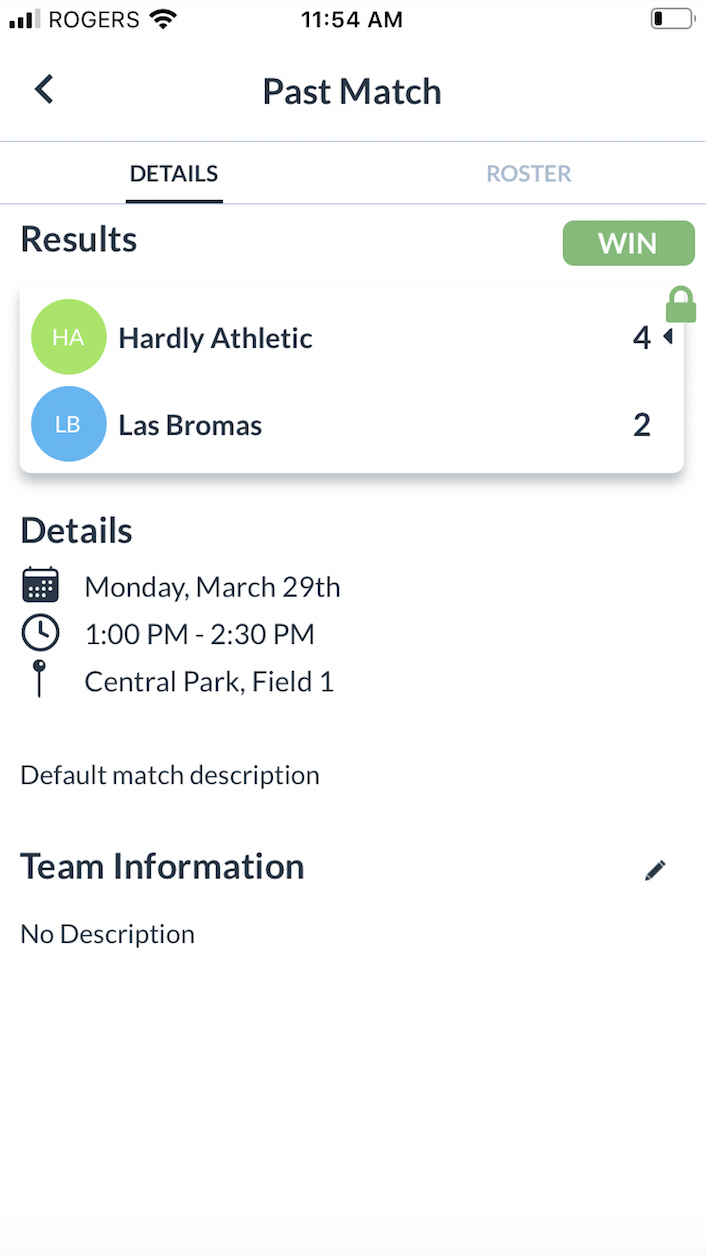Open Las Bromas team name
This screenshot has height=1256, width=706.
(x=190, y=425)
